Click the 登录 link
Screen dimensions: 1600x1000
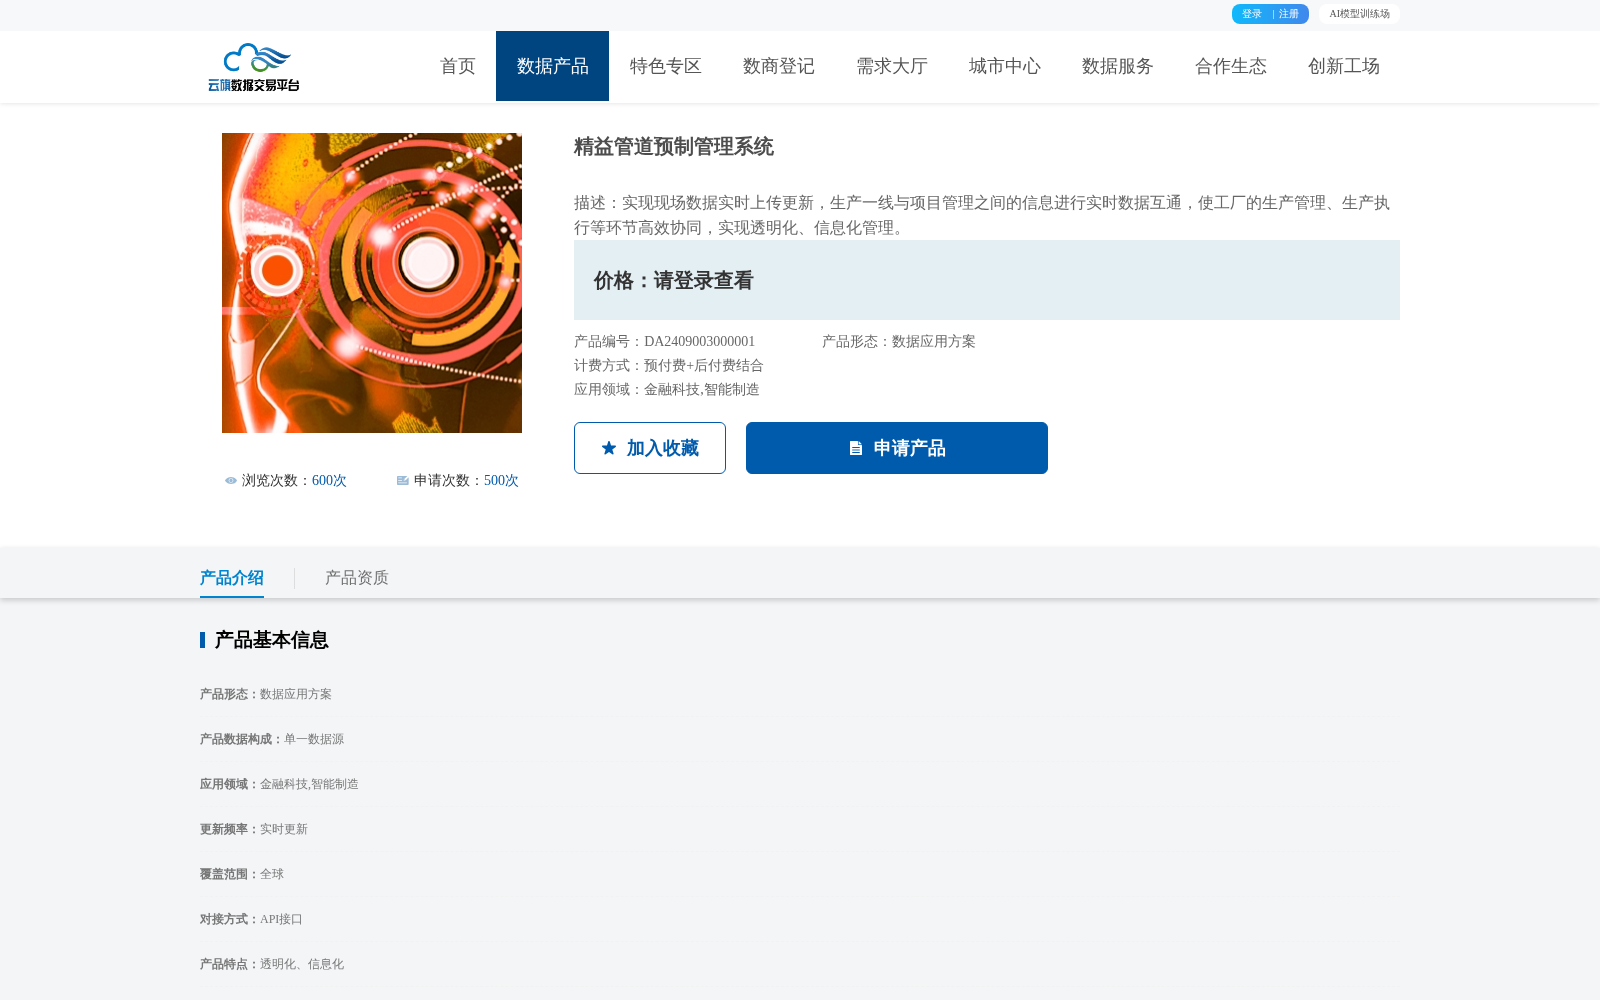pos(1252,14)
